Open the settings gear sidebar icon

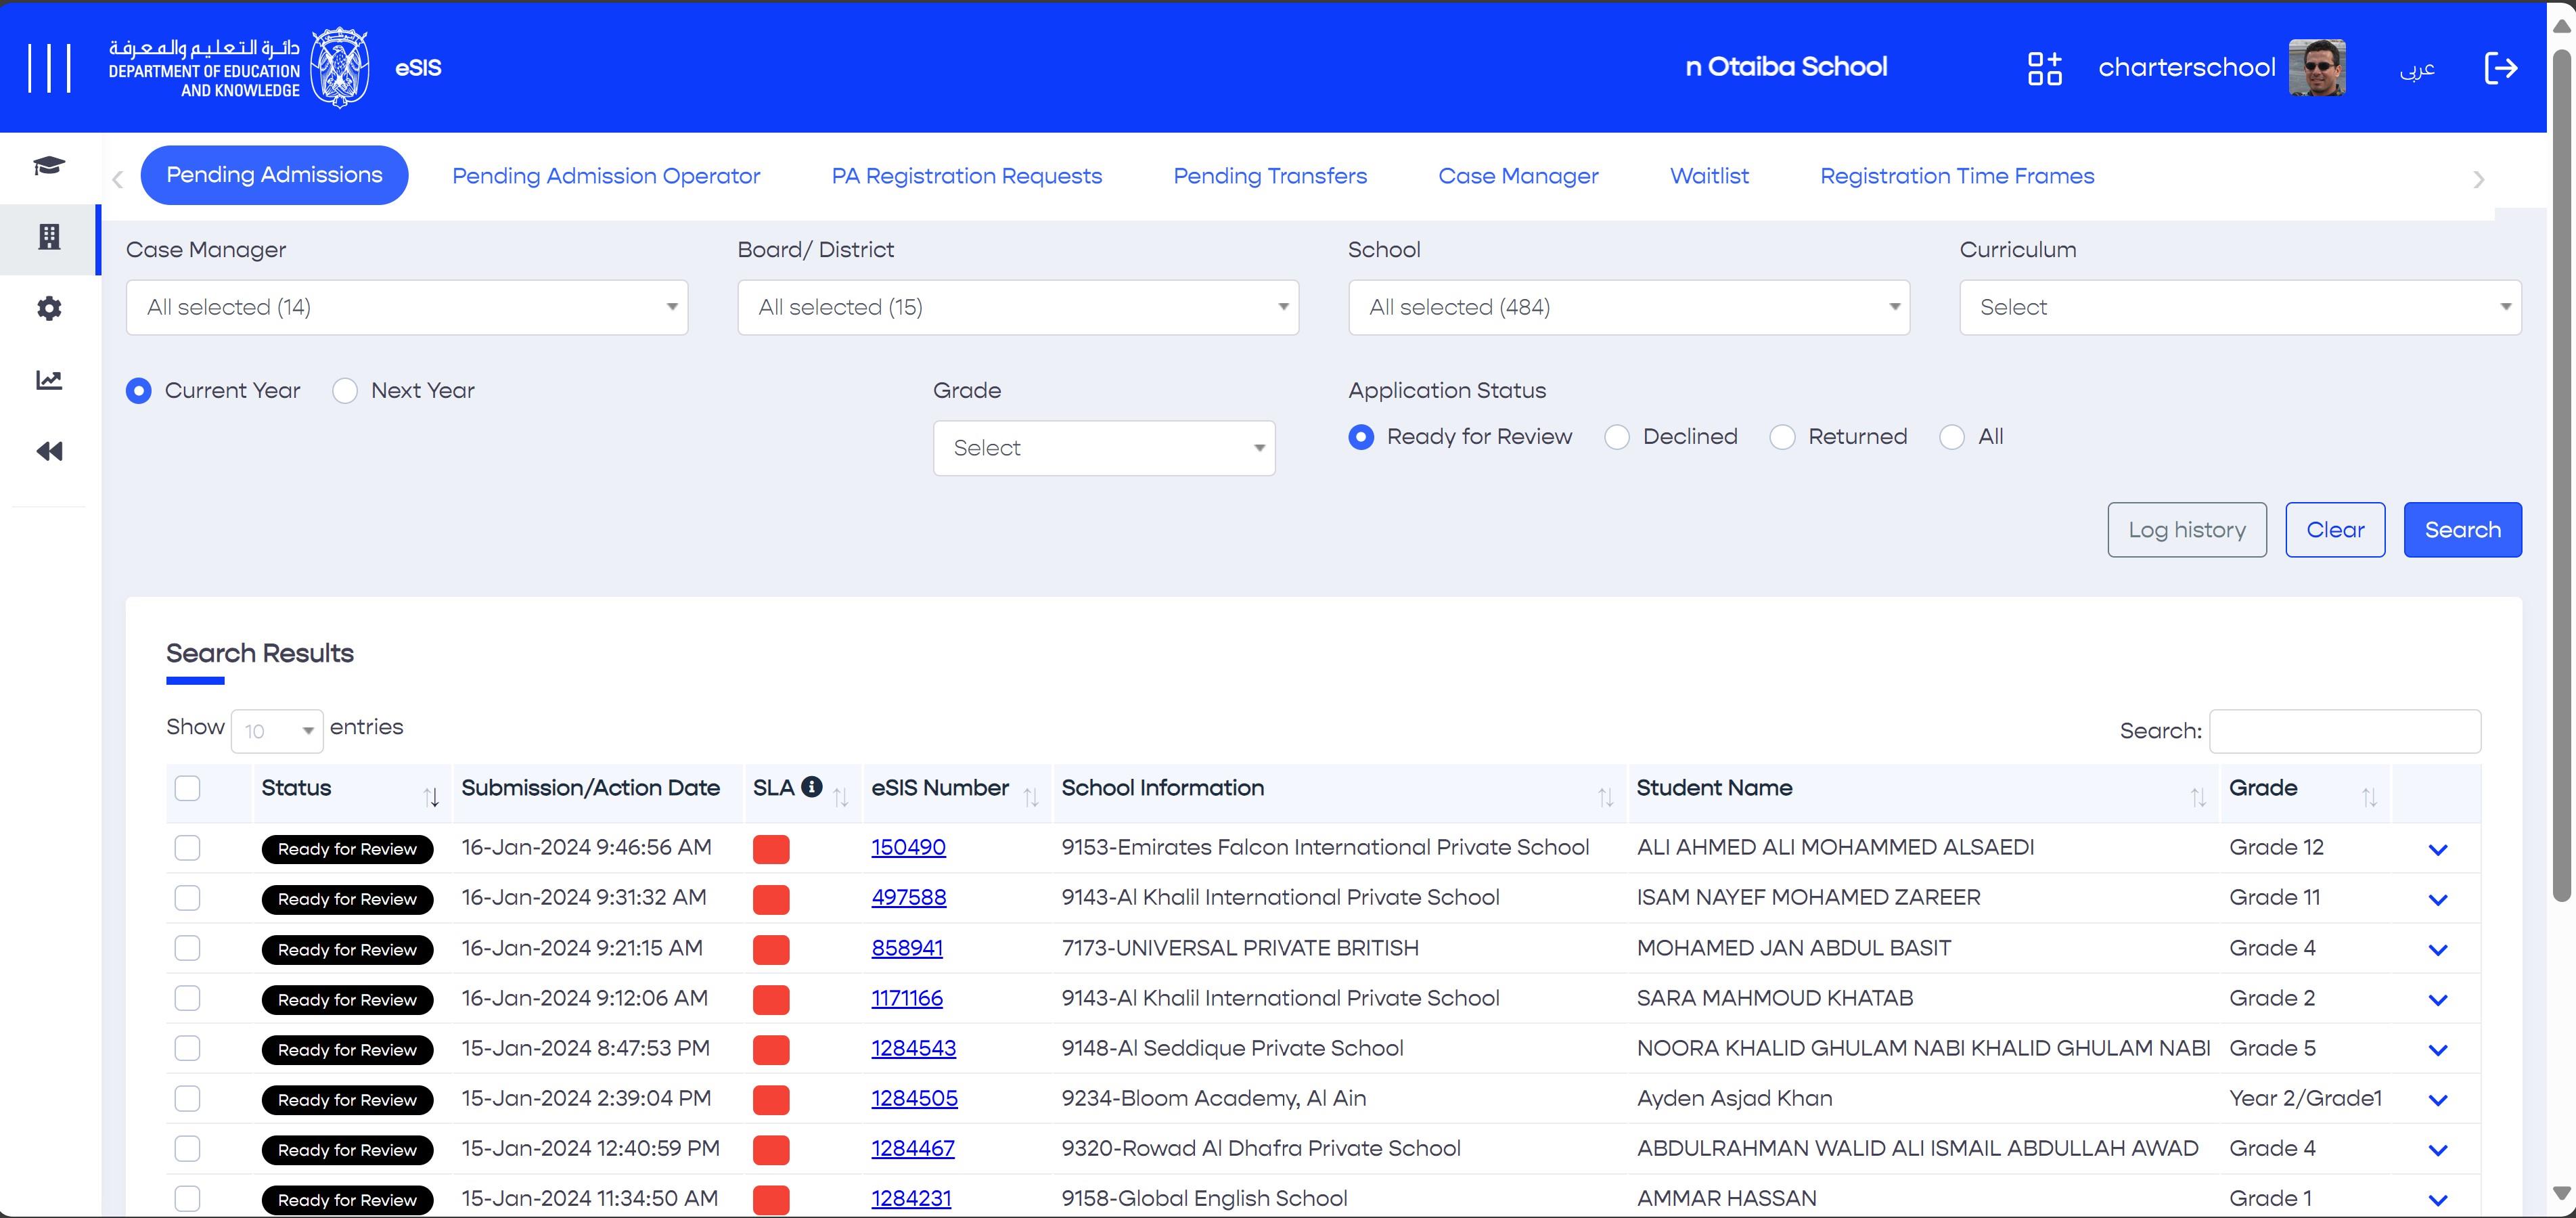[49, 308]
